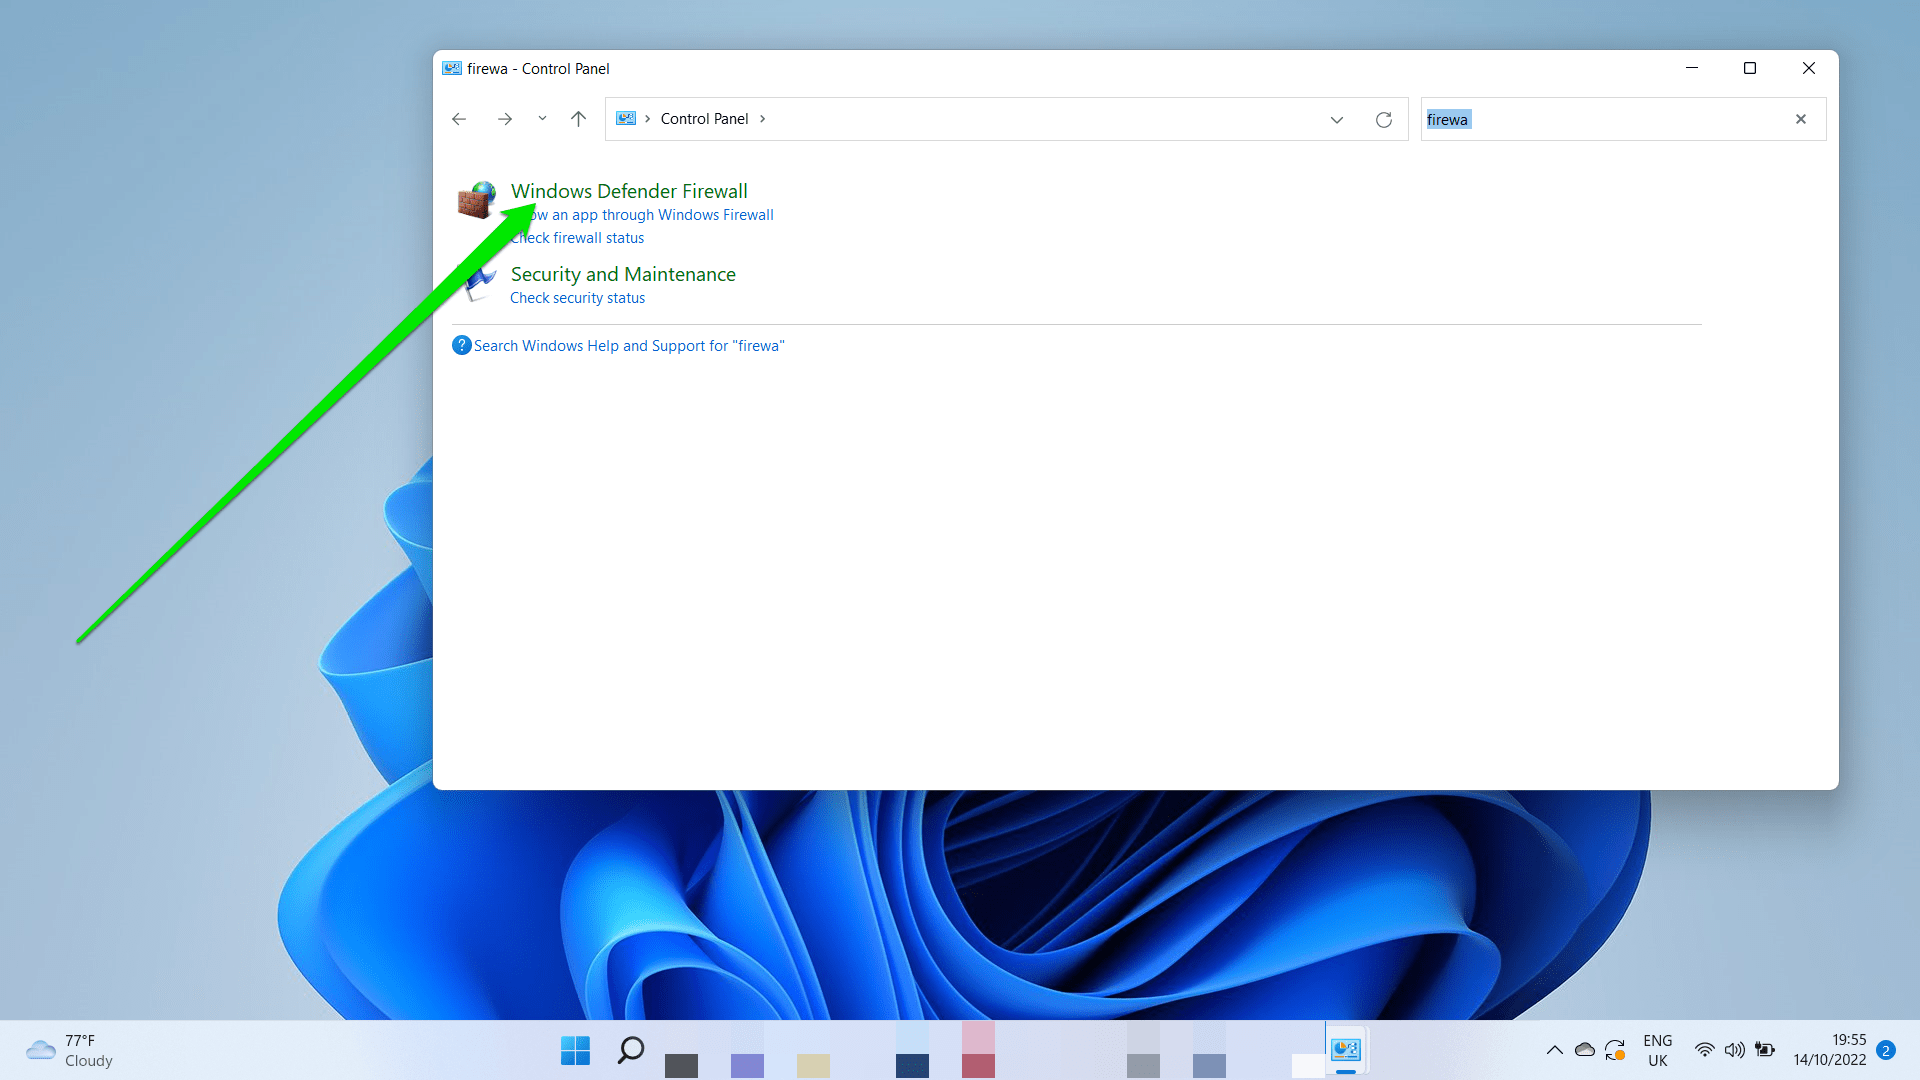Clear the search box with the X
Image resolution: width=1920 pixels, height=1080 pixels.
click(1801, 119)
